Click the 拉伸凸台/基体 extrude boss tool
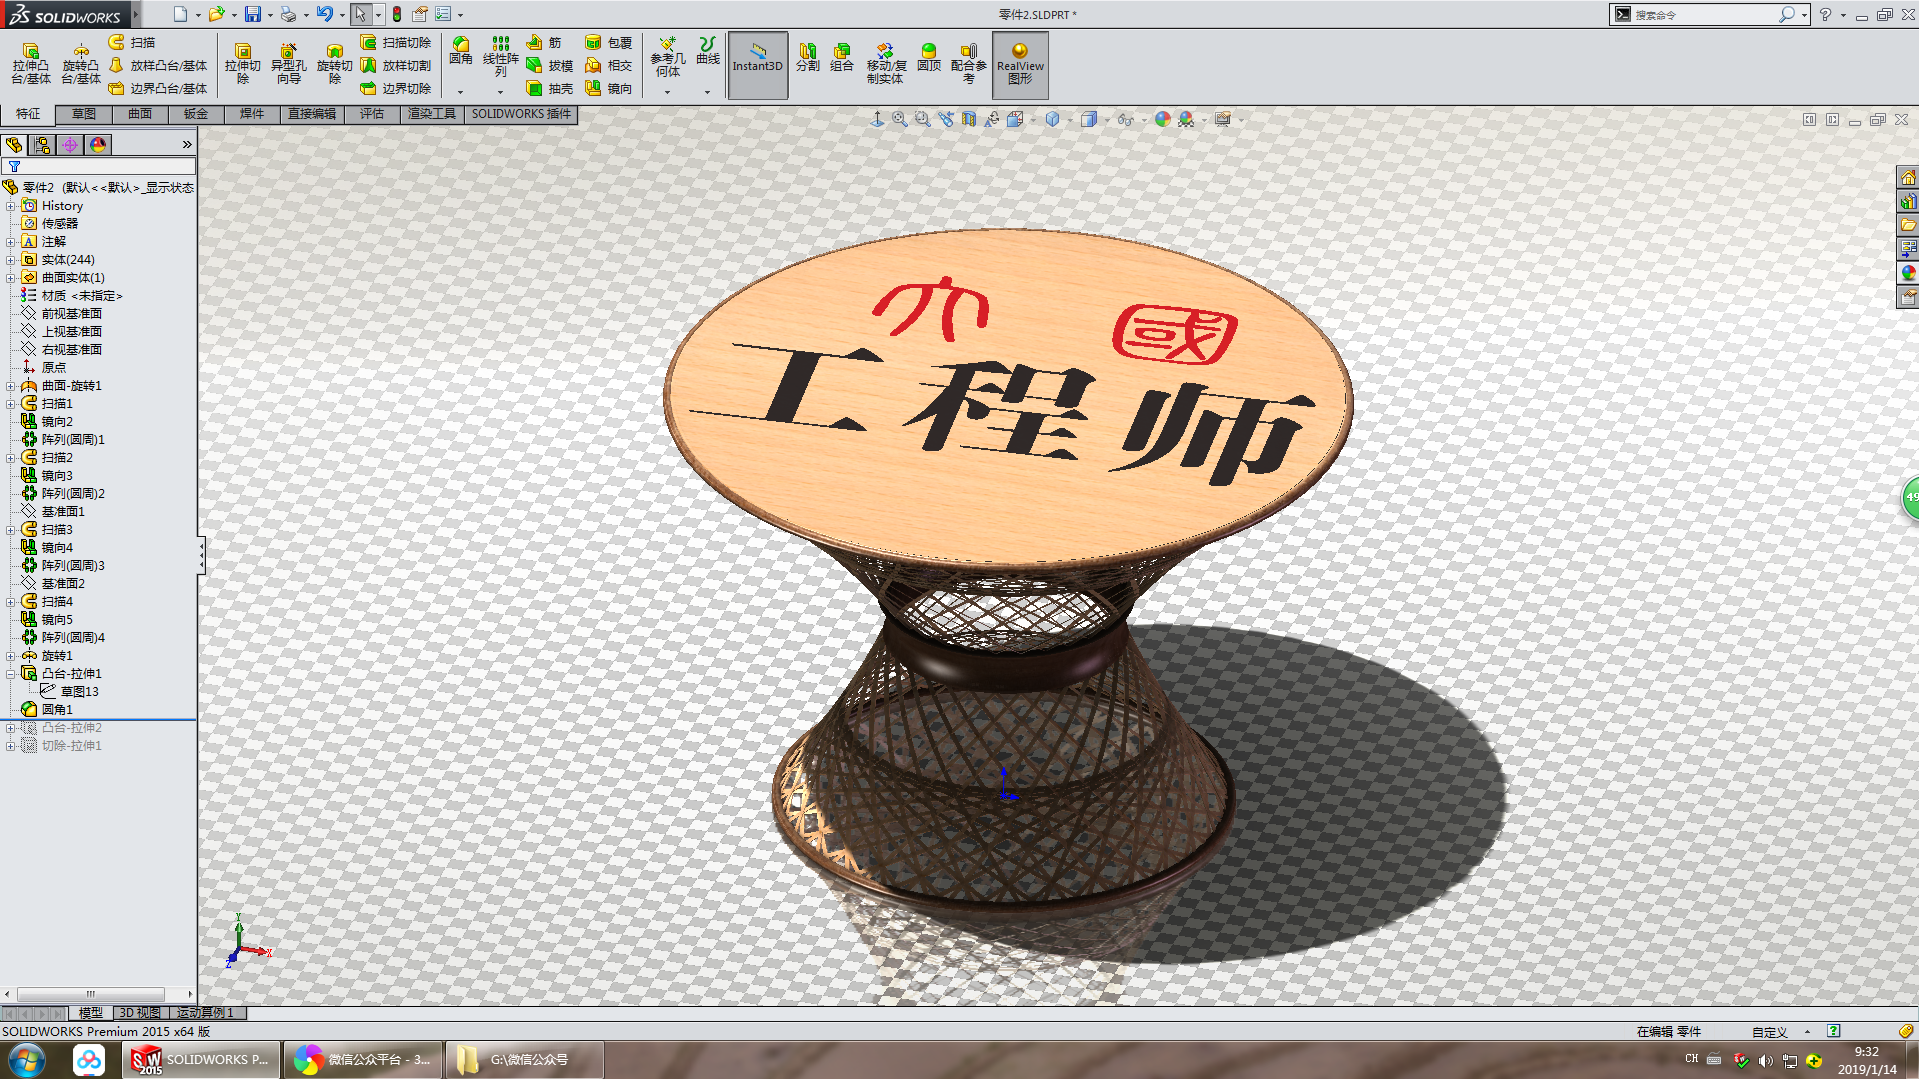Image resolution: width=1919 pixels, height=1079 pixels. coord(30,63)
